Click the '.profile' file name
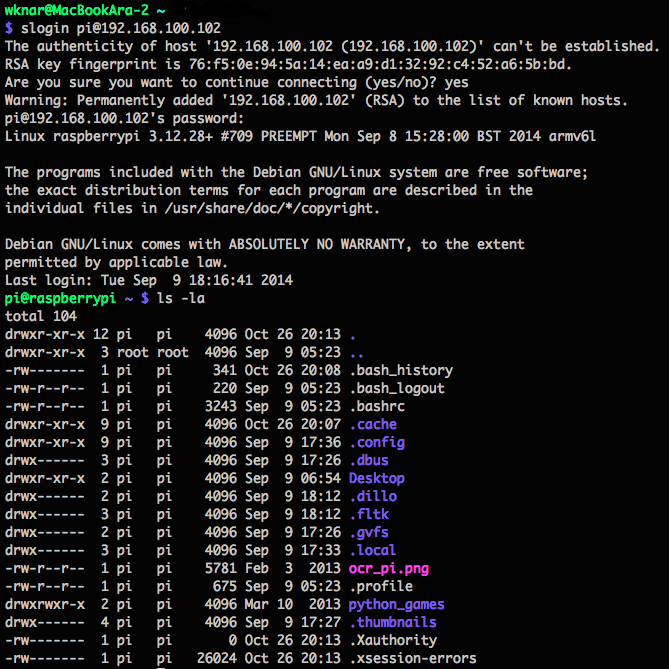The image size is (669, 669). click(381, 587)
